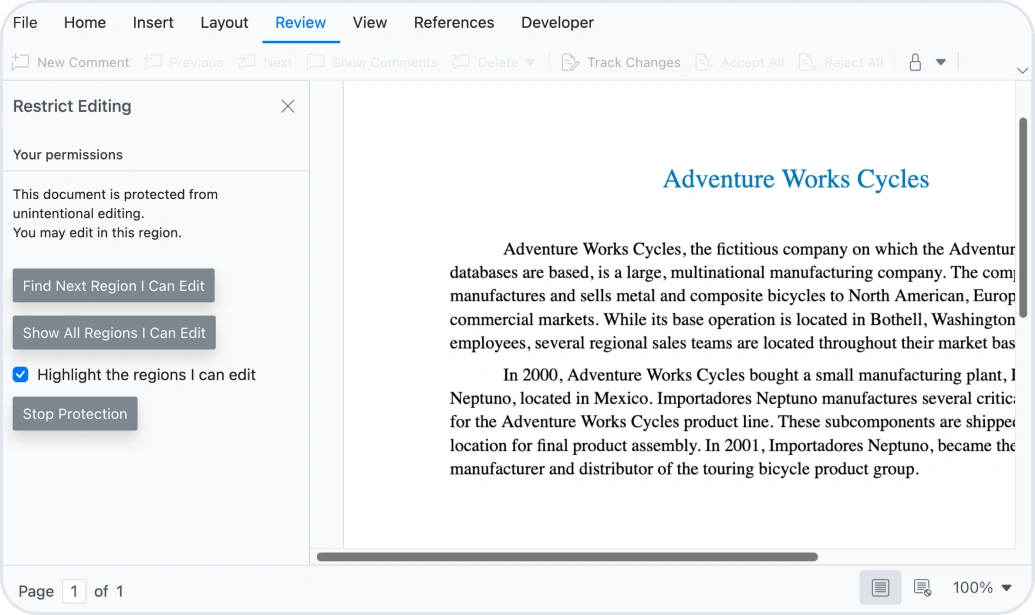The width and height of the screenshot is (1035, 615).
Task: Open the Layout tab
Action: point(224,22)
